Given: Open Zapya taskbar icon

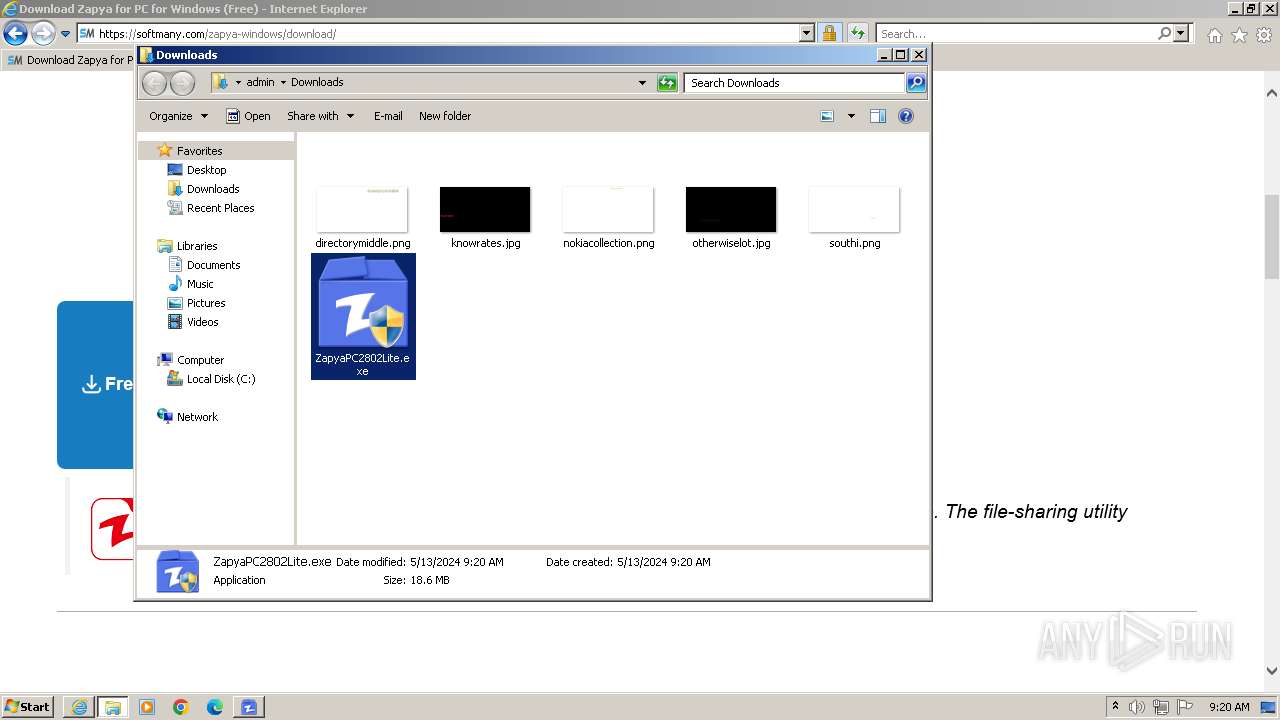Looking at the screenshot, I should (x=249, y=707).
